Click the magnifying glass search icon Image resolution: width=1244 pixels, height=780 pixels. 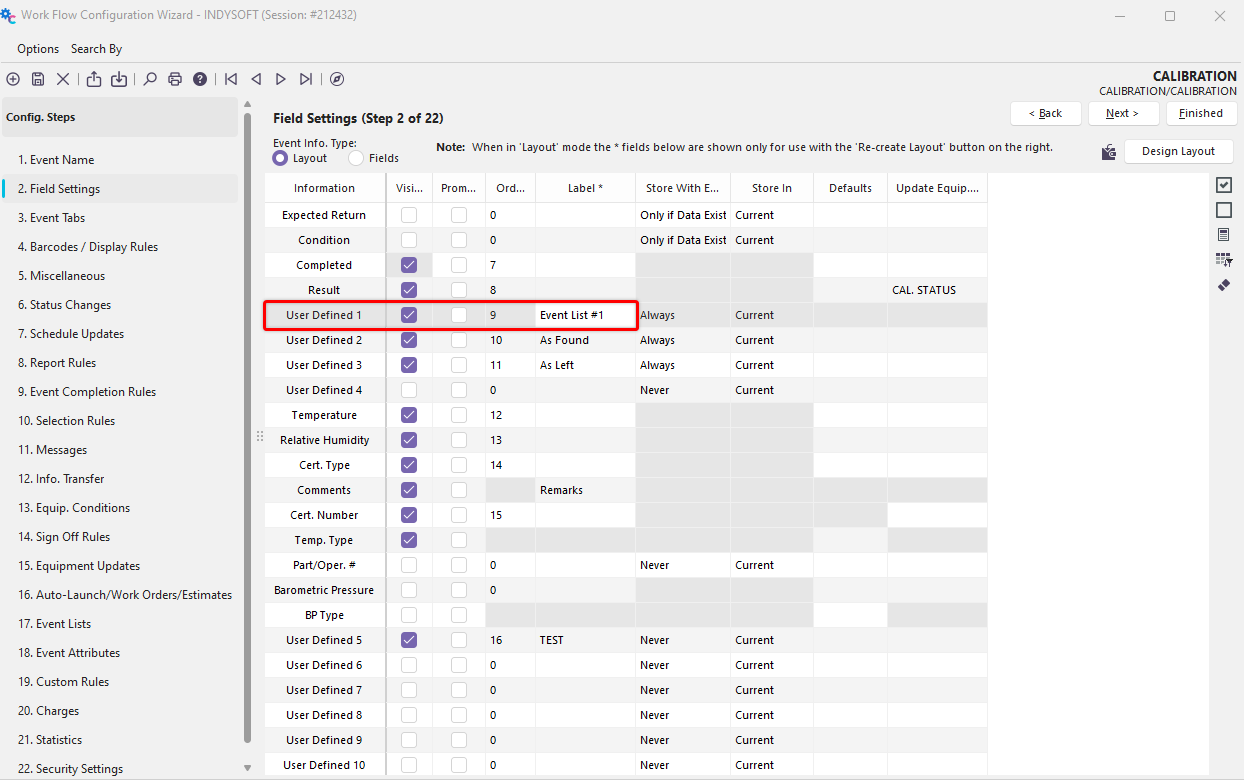(150, 79)
